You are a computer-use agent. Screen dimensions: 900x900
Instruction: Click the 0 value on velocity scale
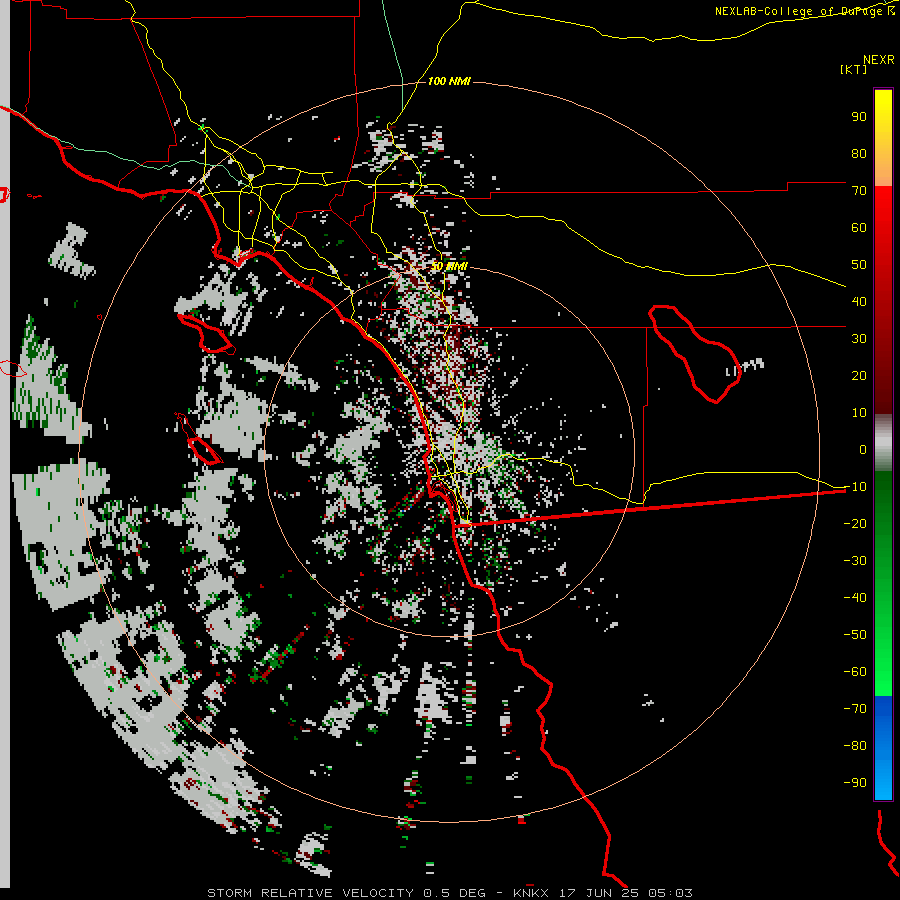pos(863,449)
